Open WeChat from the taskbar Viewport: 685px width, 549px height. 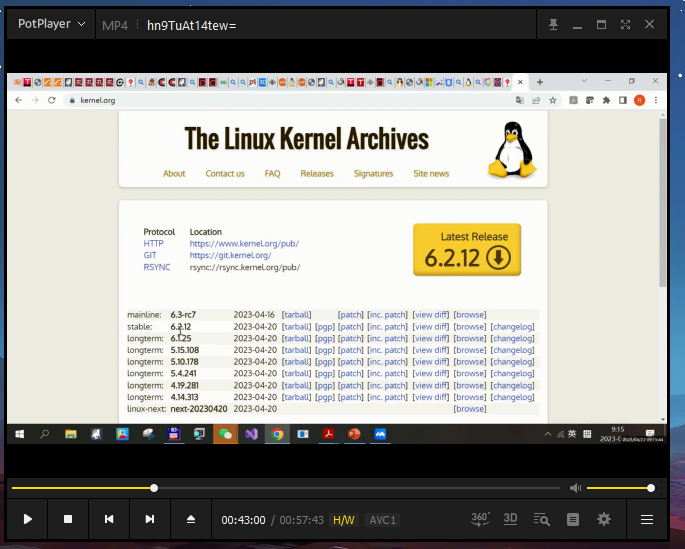pos(225,434)
